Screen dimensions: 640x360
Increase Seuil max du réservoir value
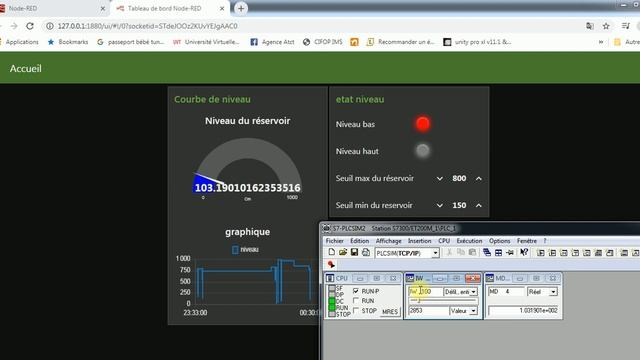pyautogui.click(x=479, y=178)
